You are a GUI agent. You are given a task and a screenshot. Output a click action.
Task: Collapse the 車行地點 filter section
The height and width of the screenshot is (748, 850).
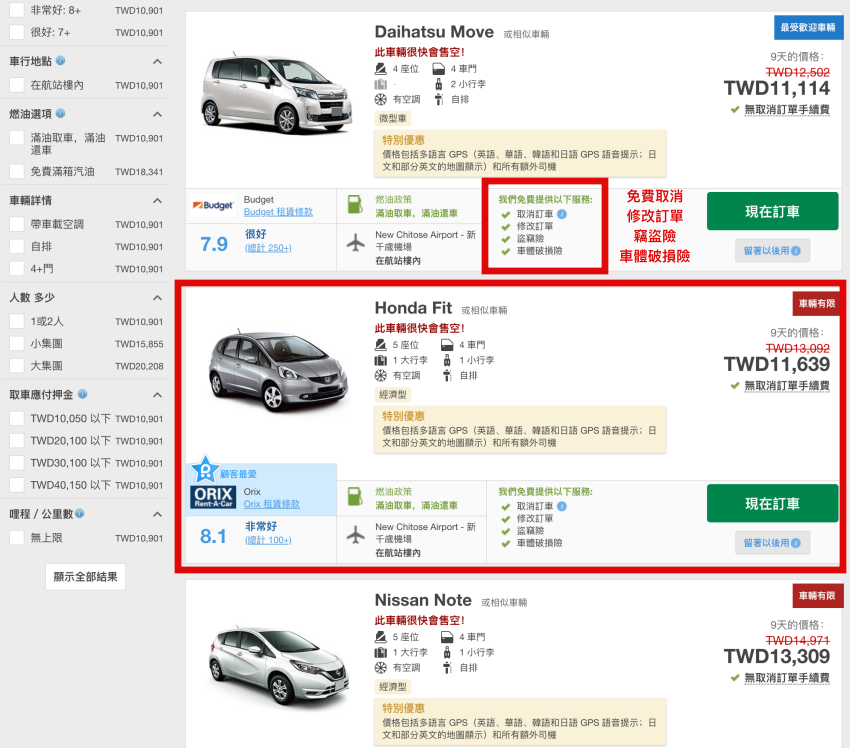click(157, 61)
